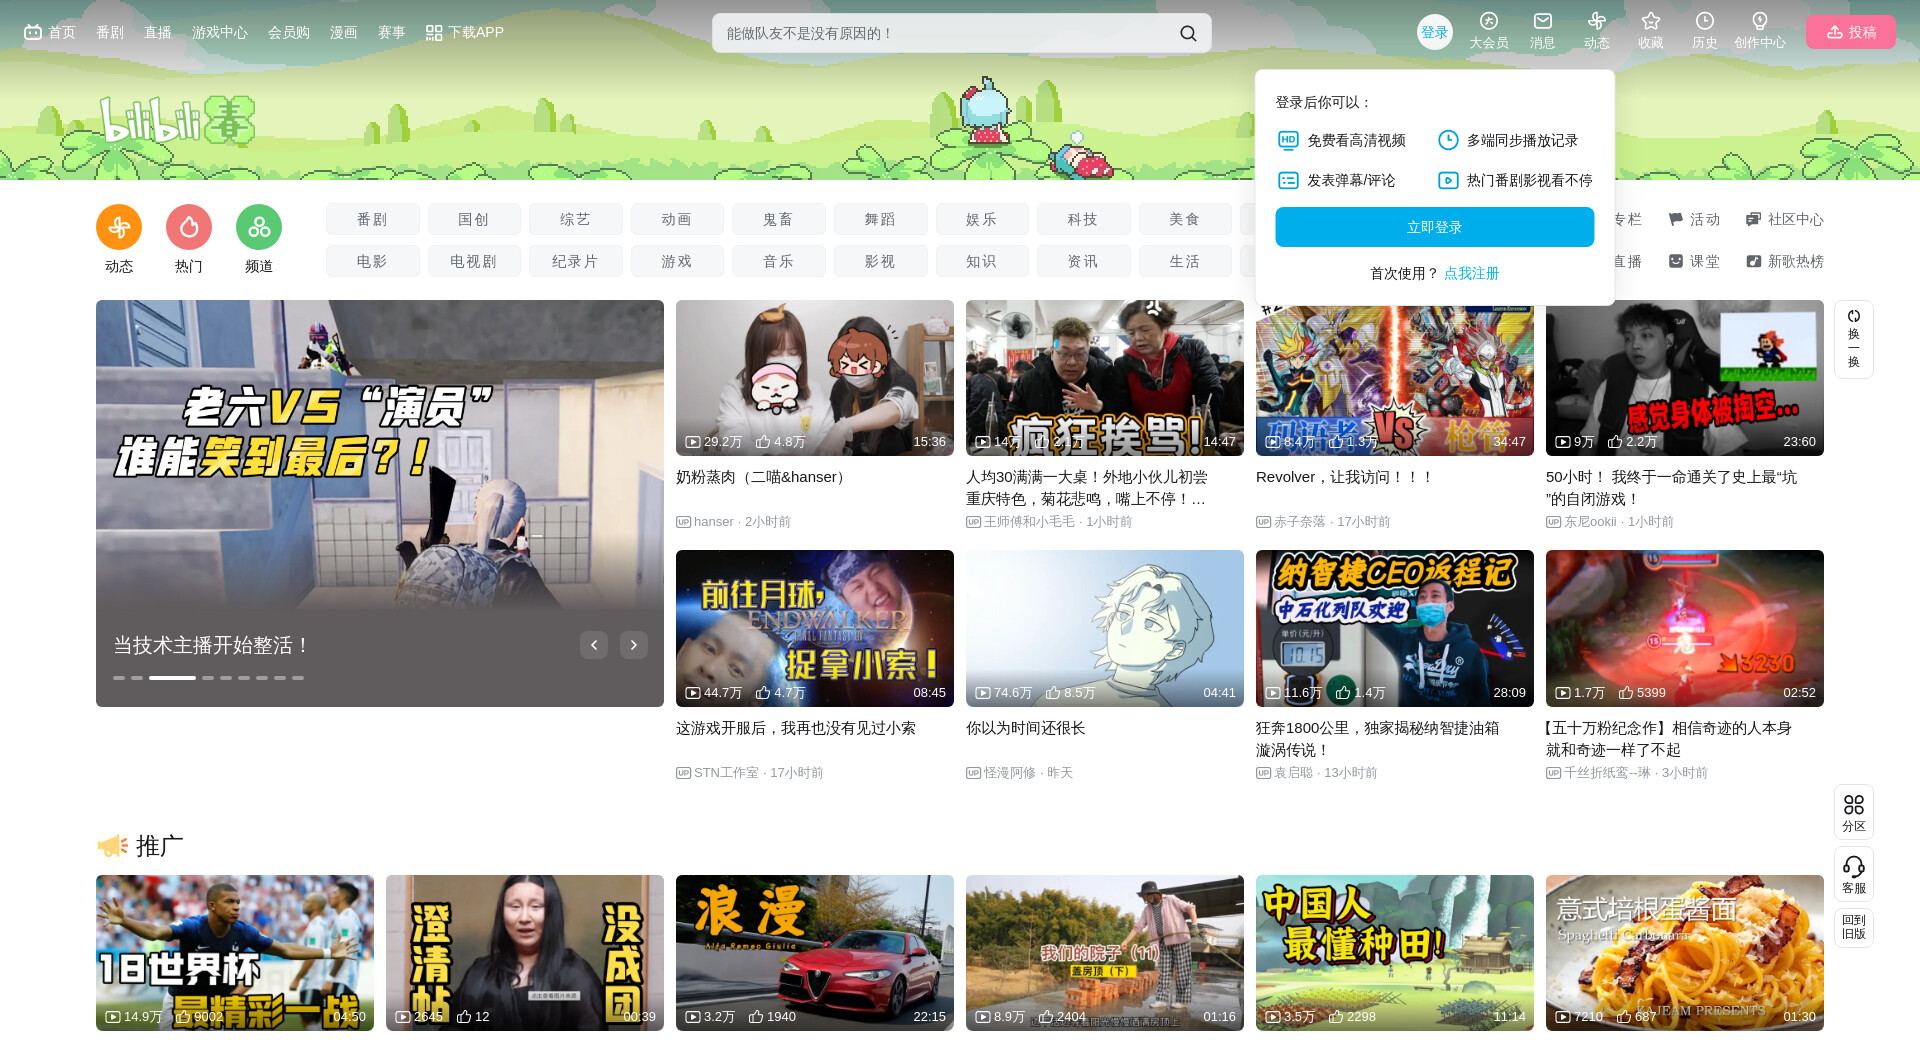
Task: Click the 首页 TV icon
Action: (33, 32)
